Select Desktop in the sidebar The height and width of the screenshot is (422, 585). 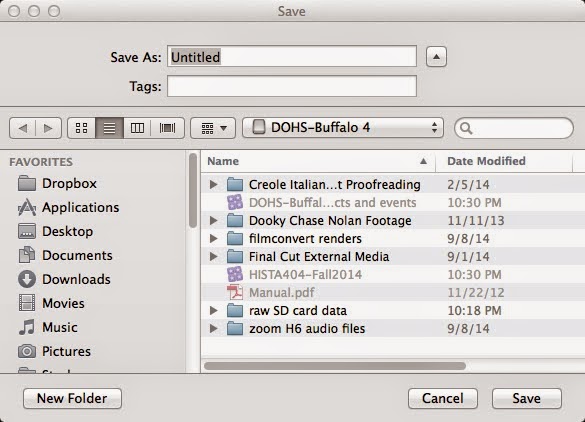point(56,231)
